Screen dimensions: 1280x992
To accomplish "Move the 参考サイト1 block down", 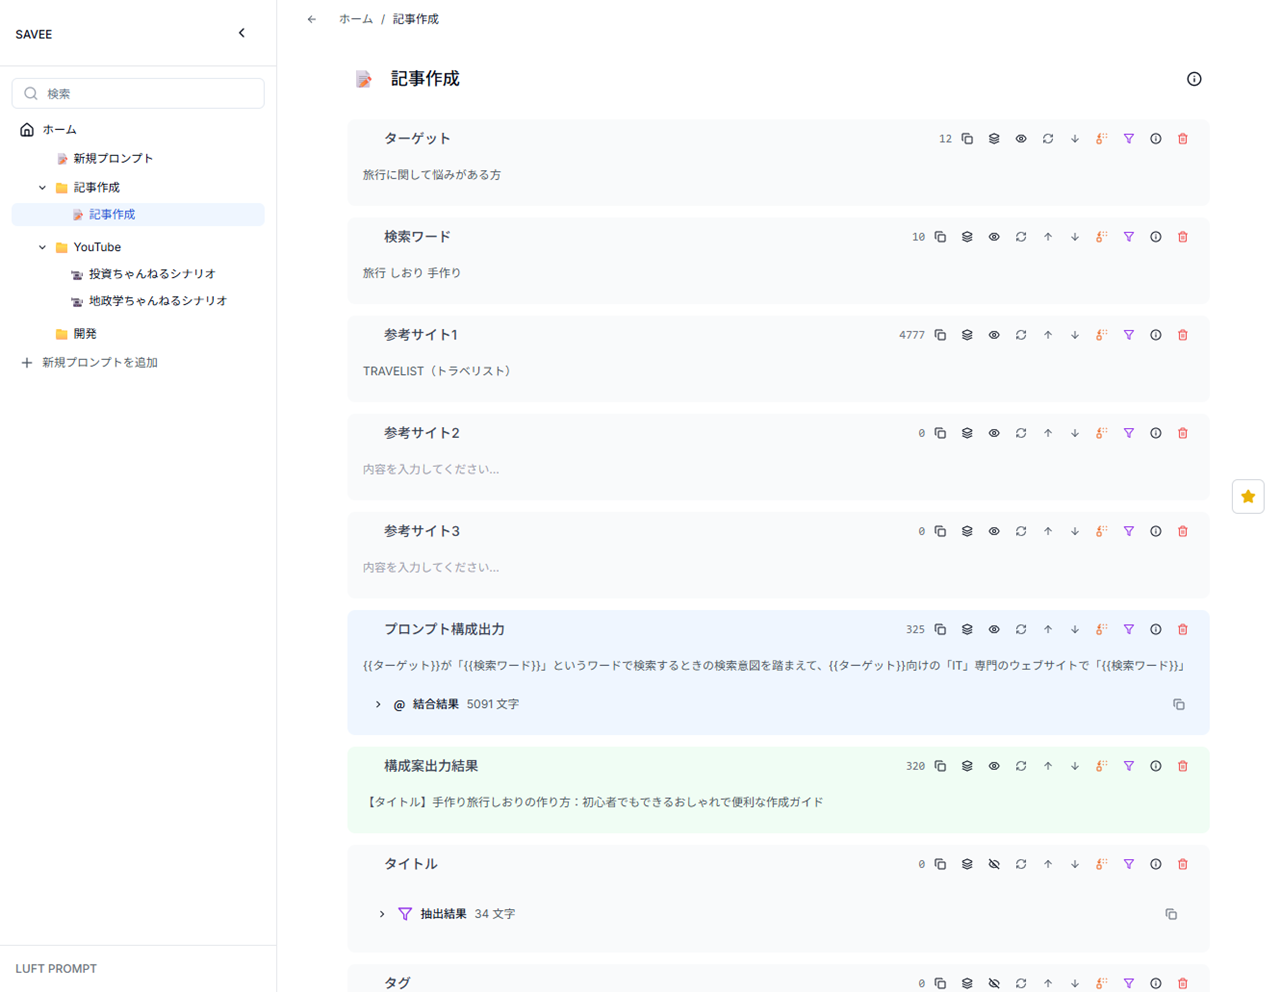I will tap(1075, 335).
